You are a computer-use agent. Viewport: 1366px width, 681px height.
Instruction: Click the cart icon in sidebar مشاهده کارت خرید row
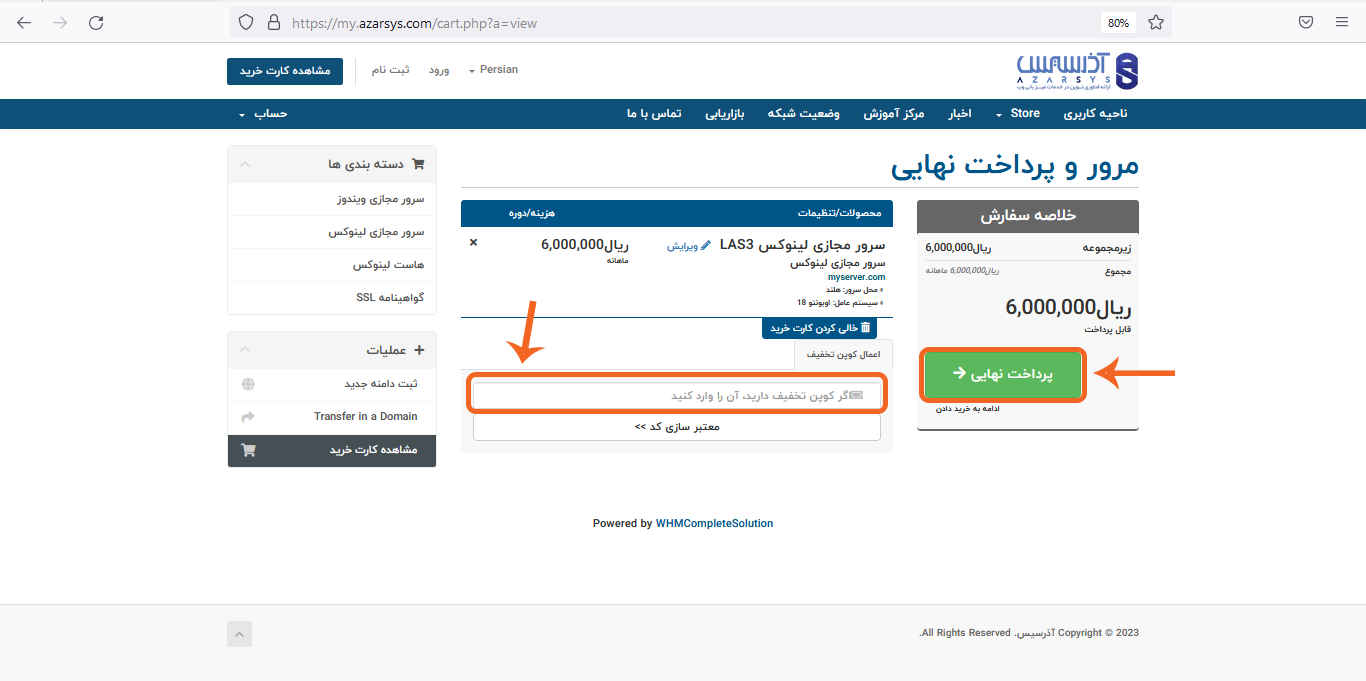(x=248, y=451)
